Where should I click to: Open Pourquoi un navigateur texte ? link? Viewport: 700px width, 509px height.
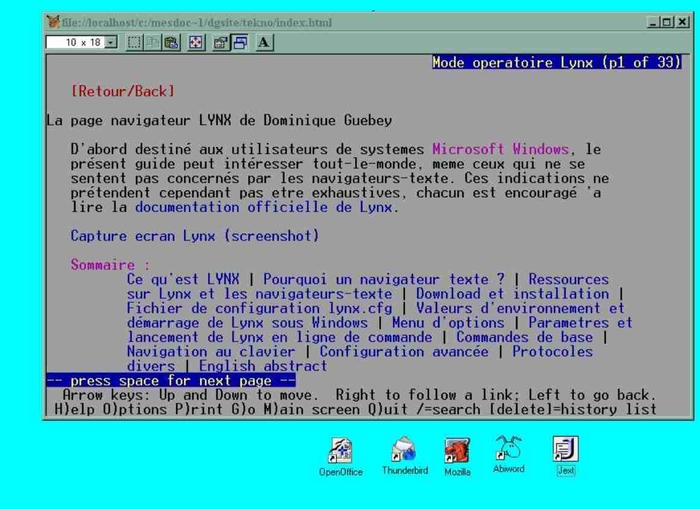tap(384, 279)
